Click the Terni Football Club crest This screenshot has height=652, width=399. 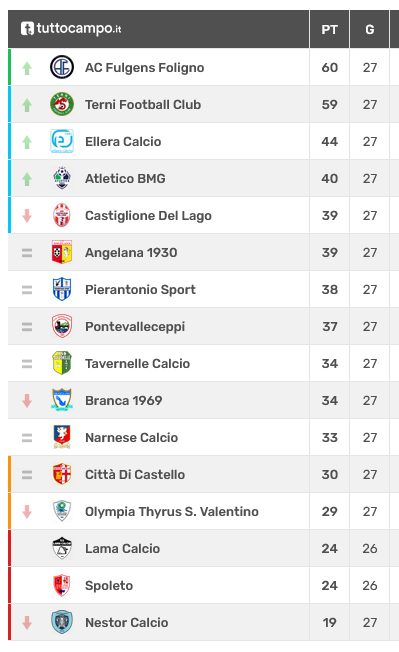62,104
